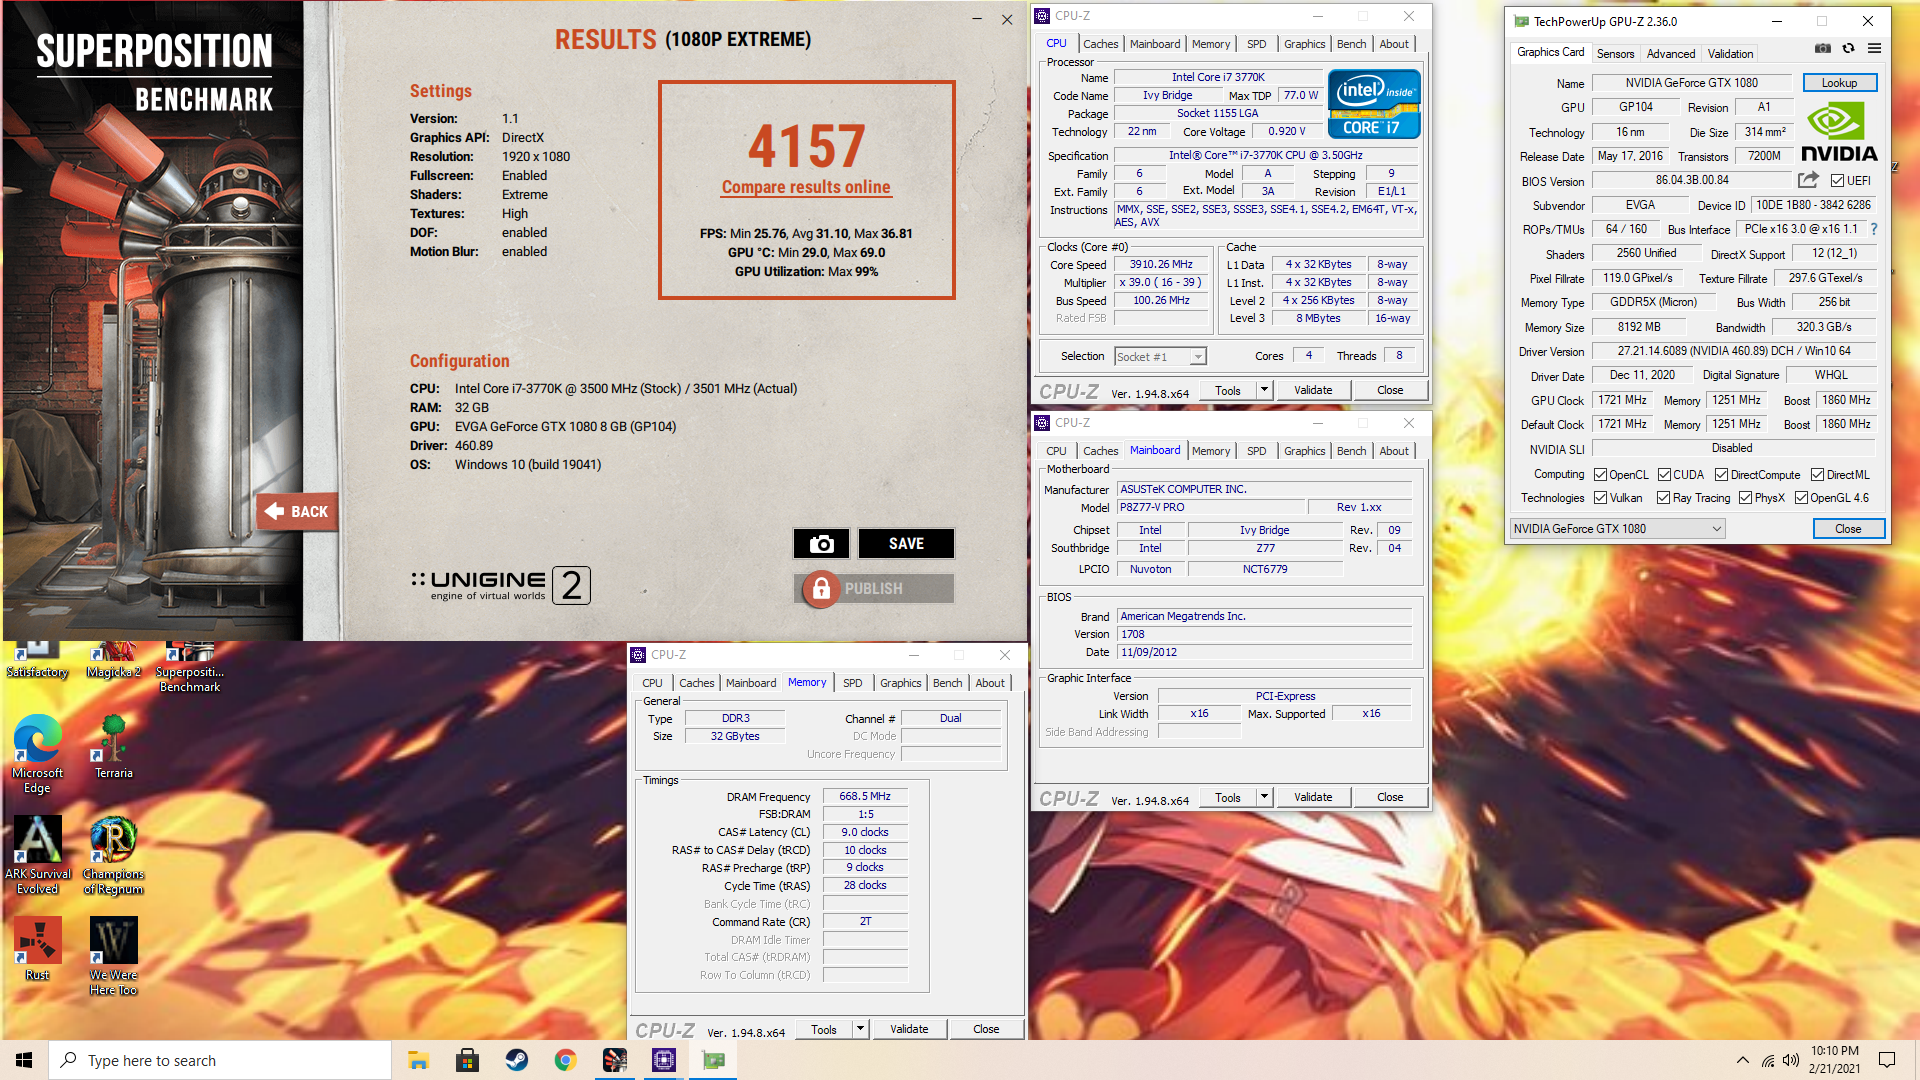Toggle the Ray Tracing checkbox
Image resolution: width=1920 pixels, height=1080 pixels.
click(1663, 498)
